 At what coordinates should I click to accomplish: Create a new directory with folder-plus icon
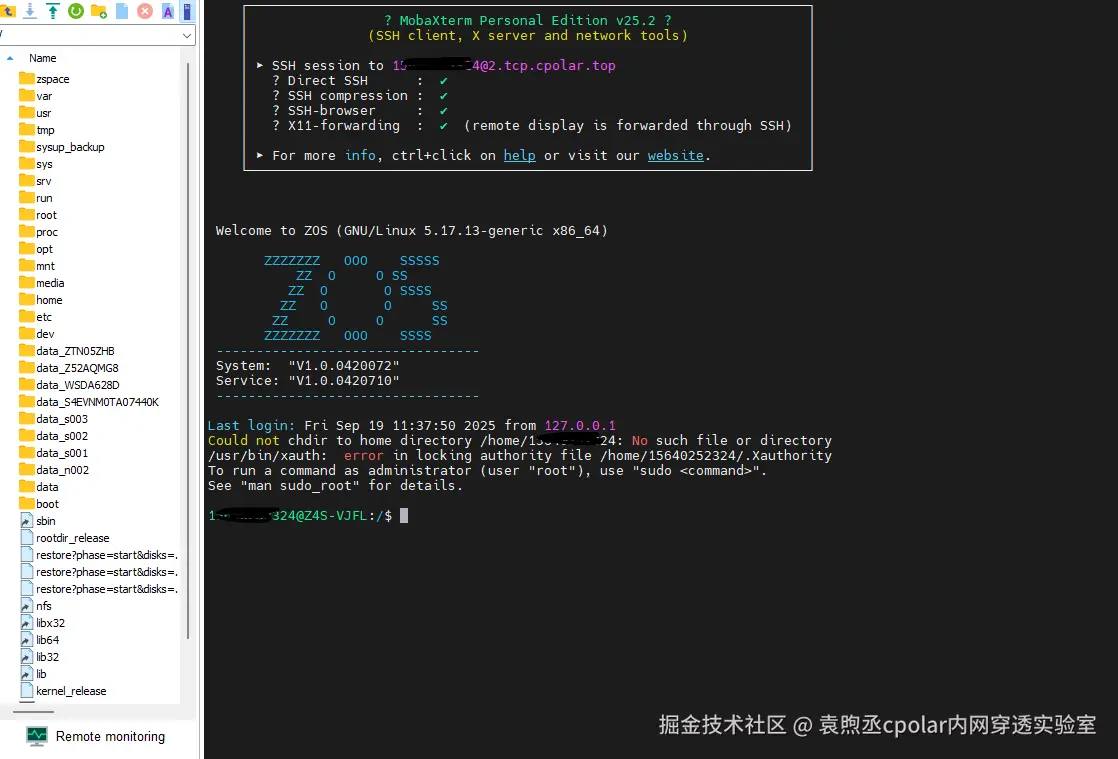click(x=99, y=11)
